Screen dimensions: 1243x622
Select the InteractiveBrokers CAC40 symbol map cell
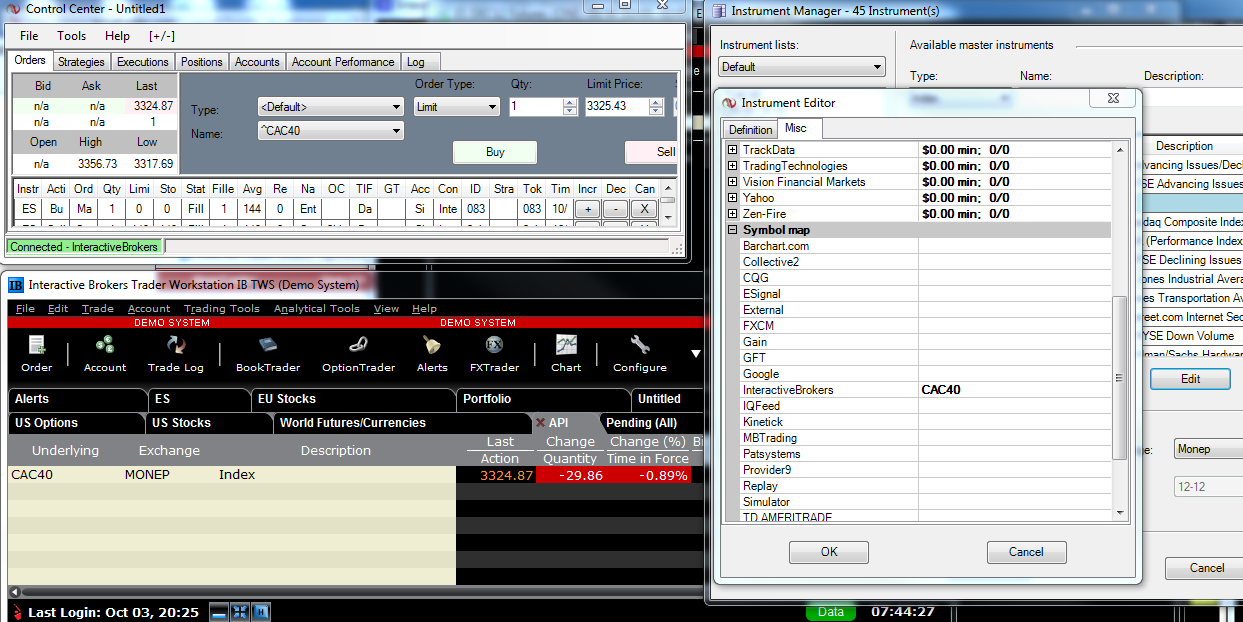coord(1014,390)
